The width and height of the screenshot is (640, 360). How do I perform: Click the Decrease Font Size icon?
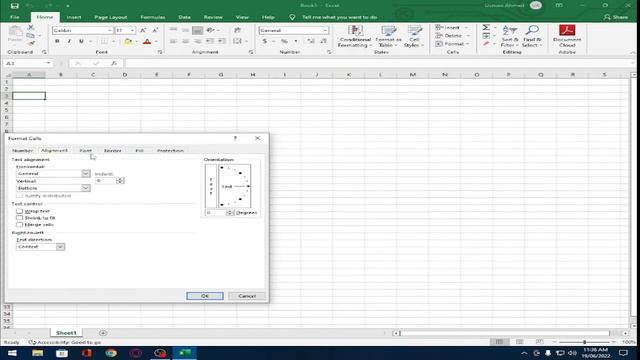tap(155, 30)
